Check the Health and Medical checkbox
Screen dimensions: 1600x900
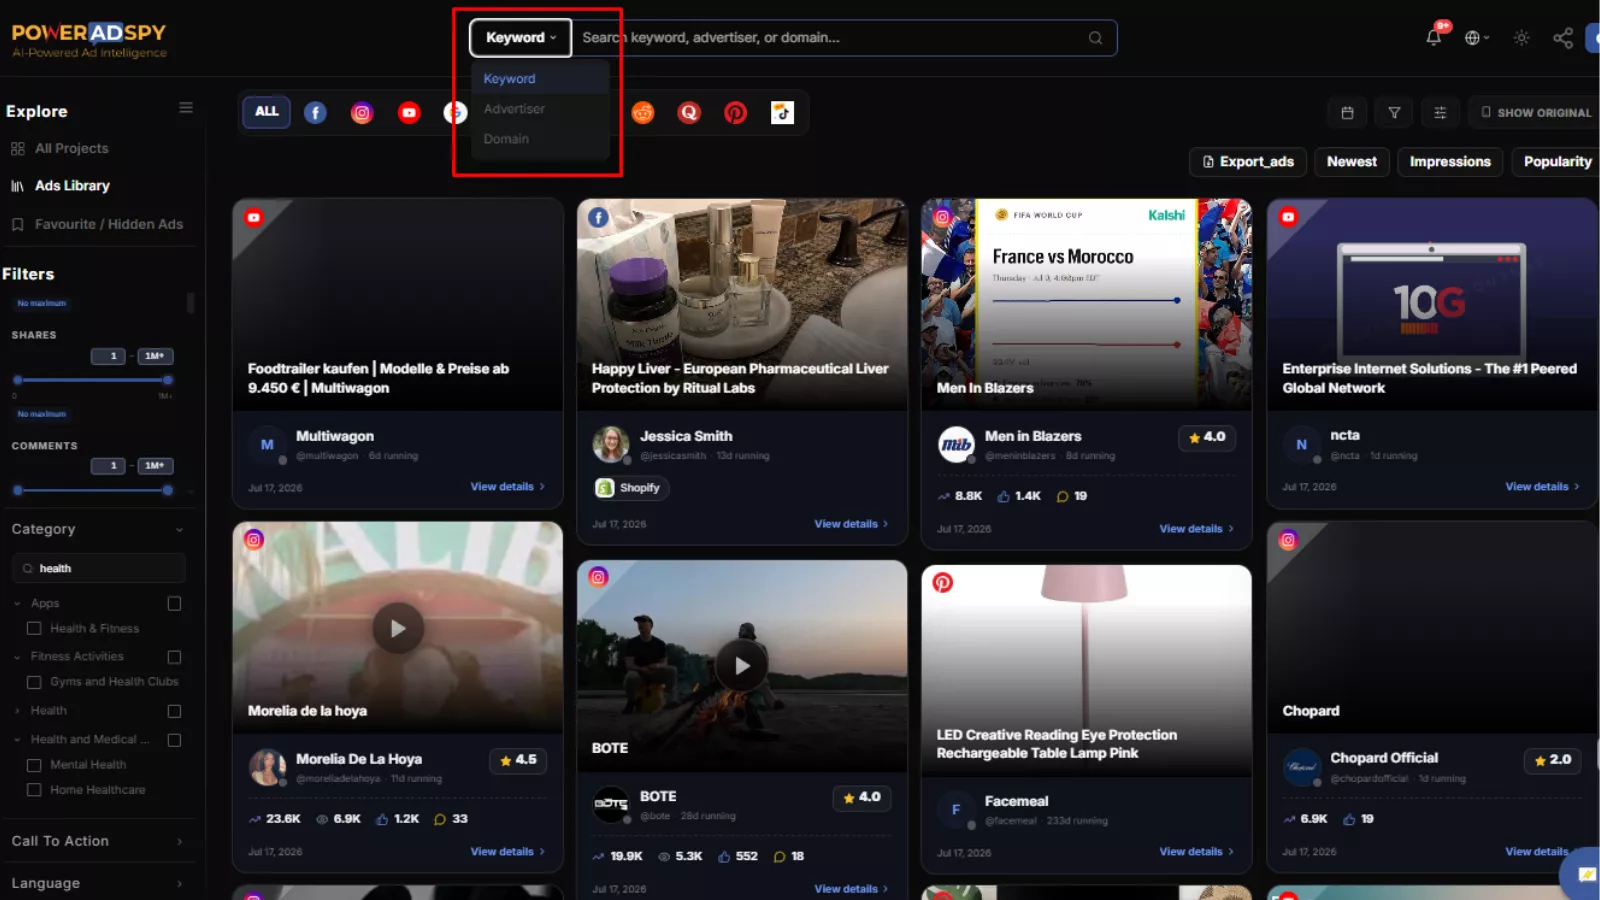[x=174, y=740]
